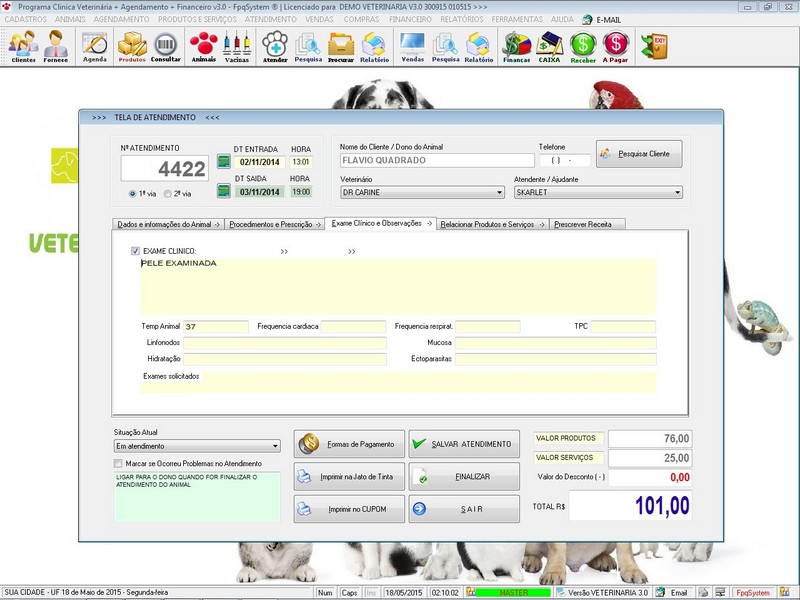Click the Hidratação input field

[285, 359]
